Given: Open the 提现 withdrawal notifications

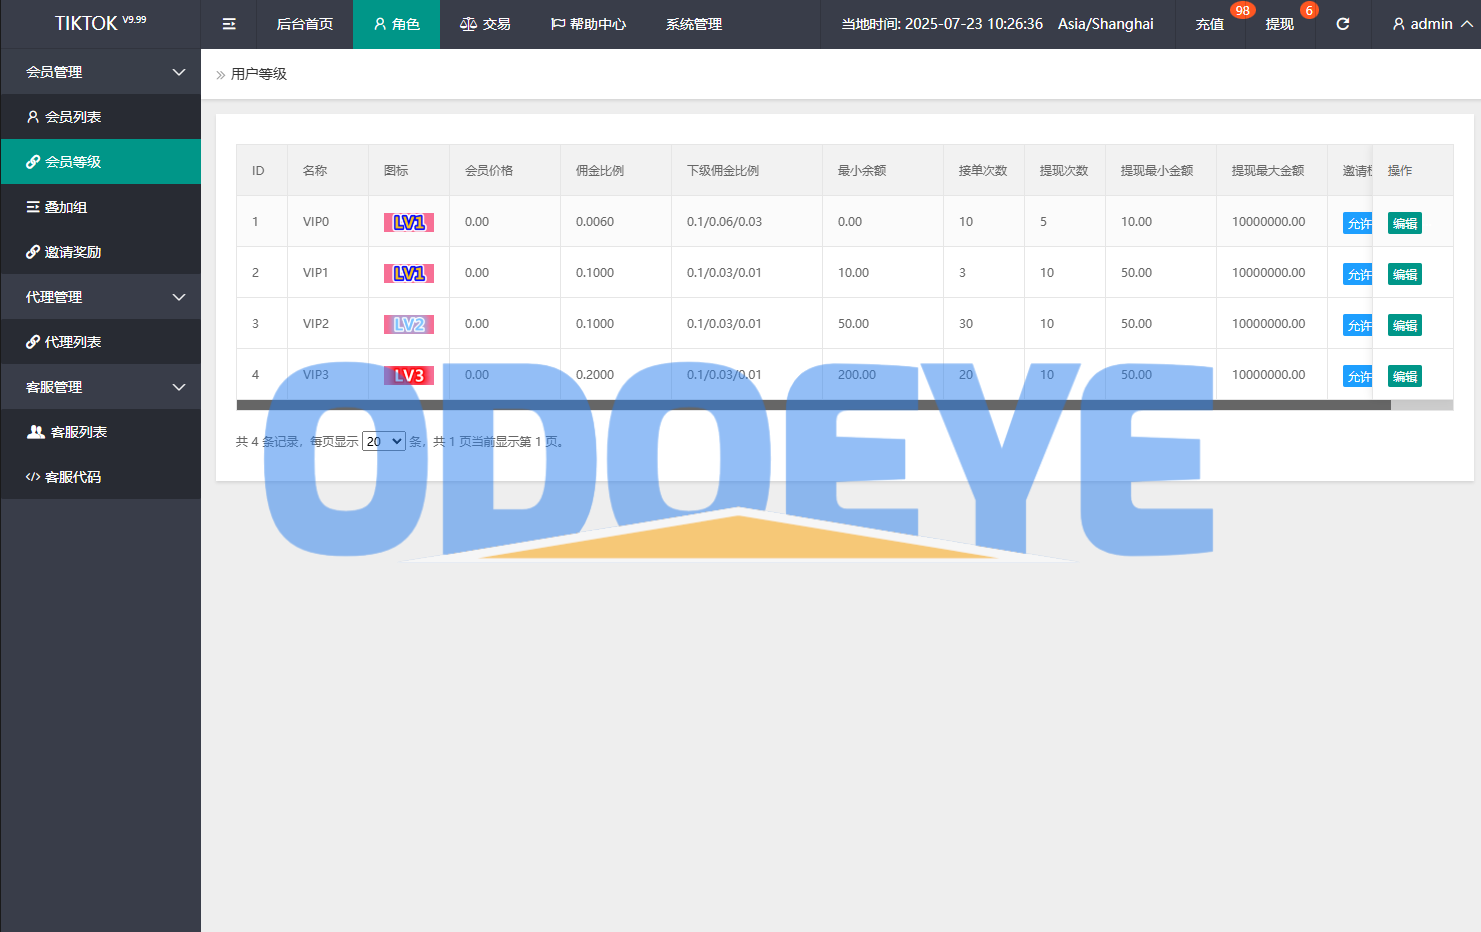Looking at the screenshot, I should [1280, 24].
